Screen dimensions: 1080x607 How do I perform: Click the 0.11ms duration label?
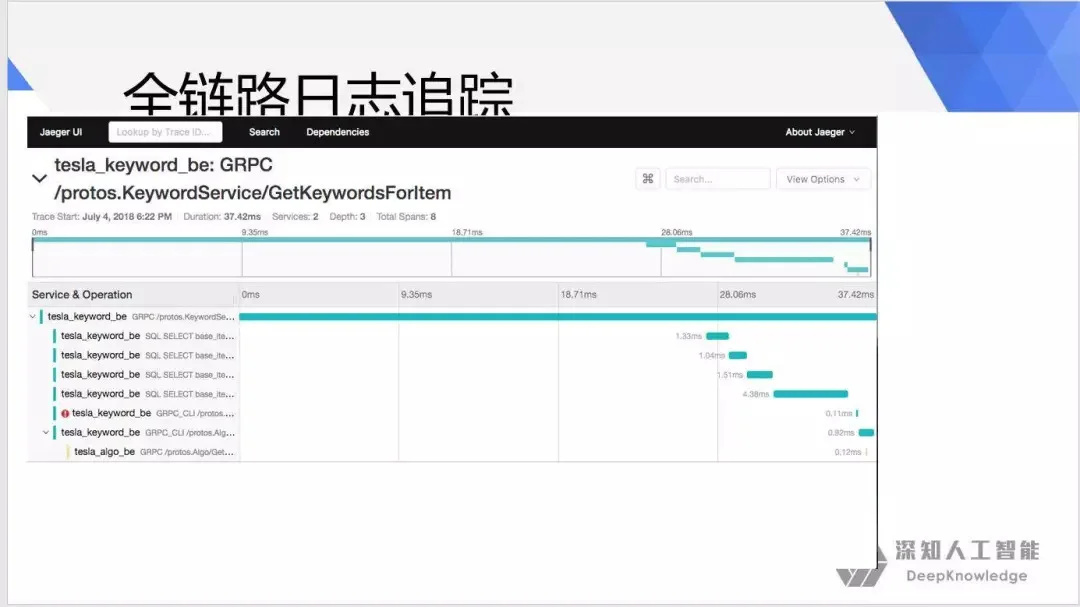click(x=839, y=413)
